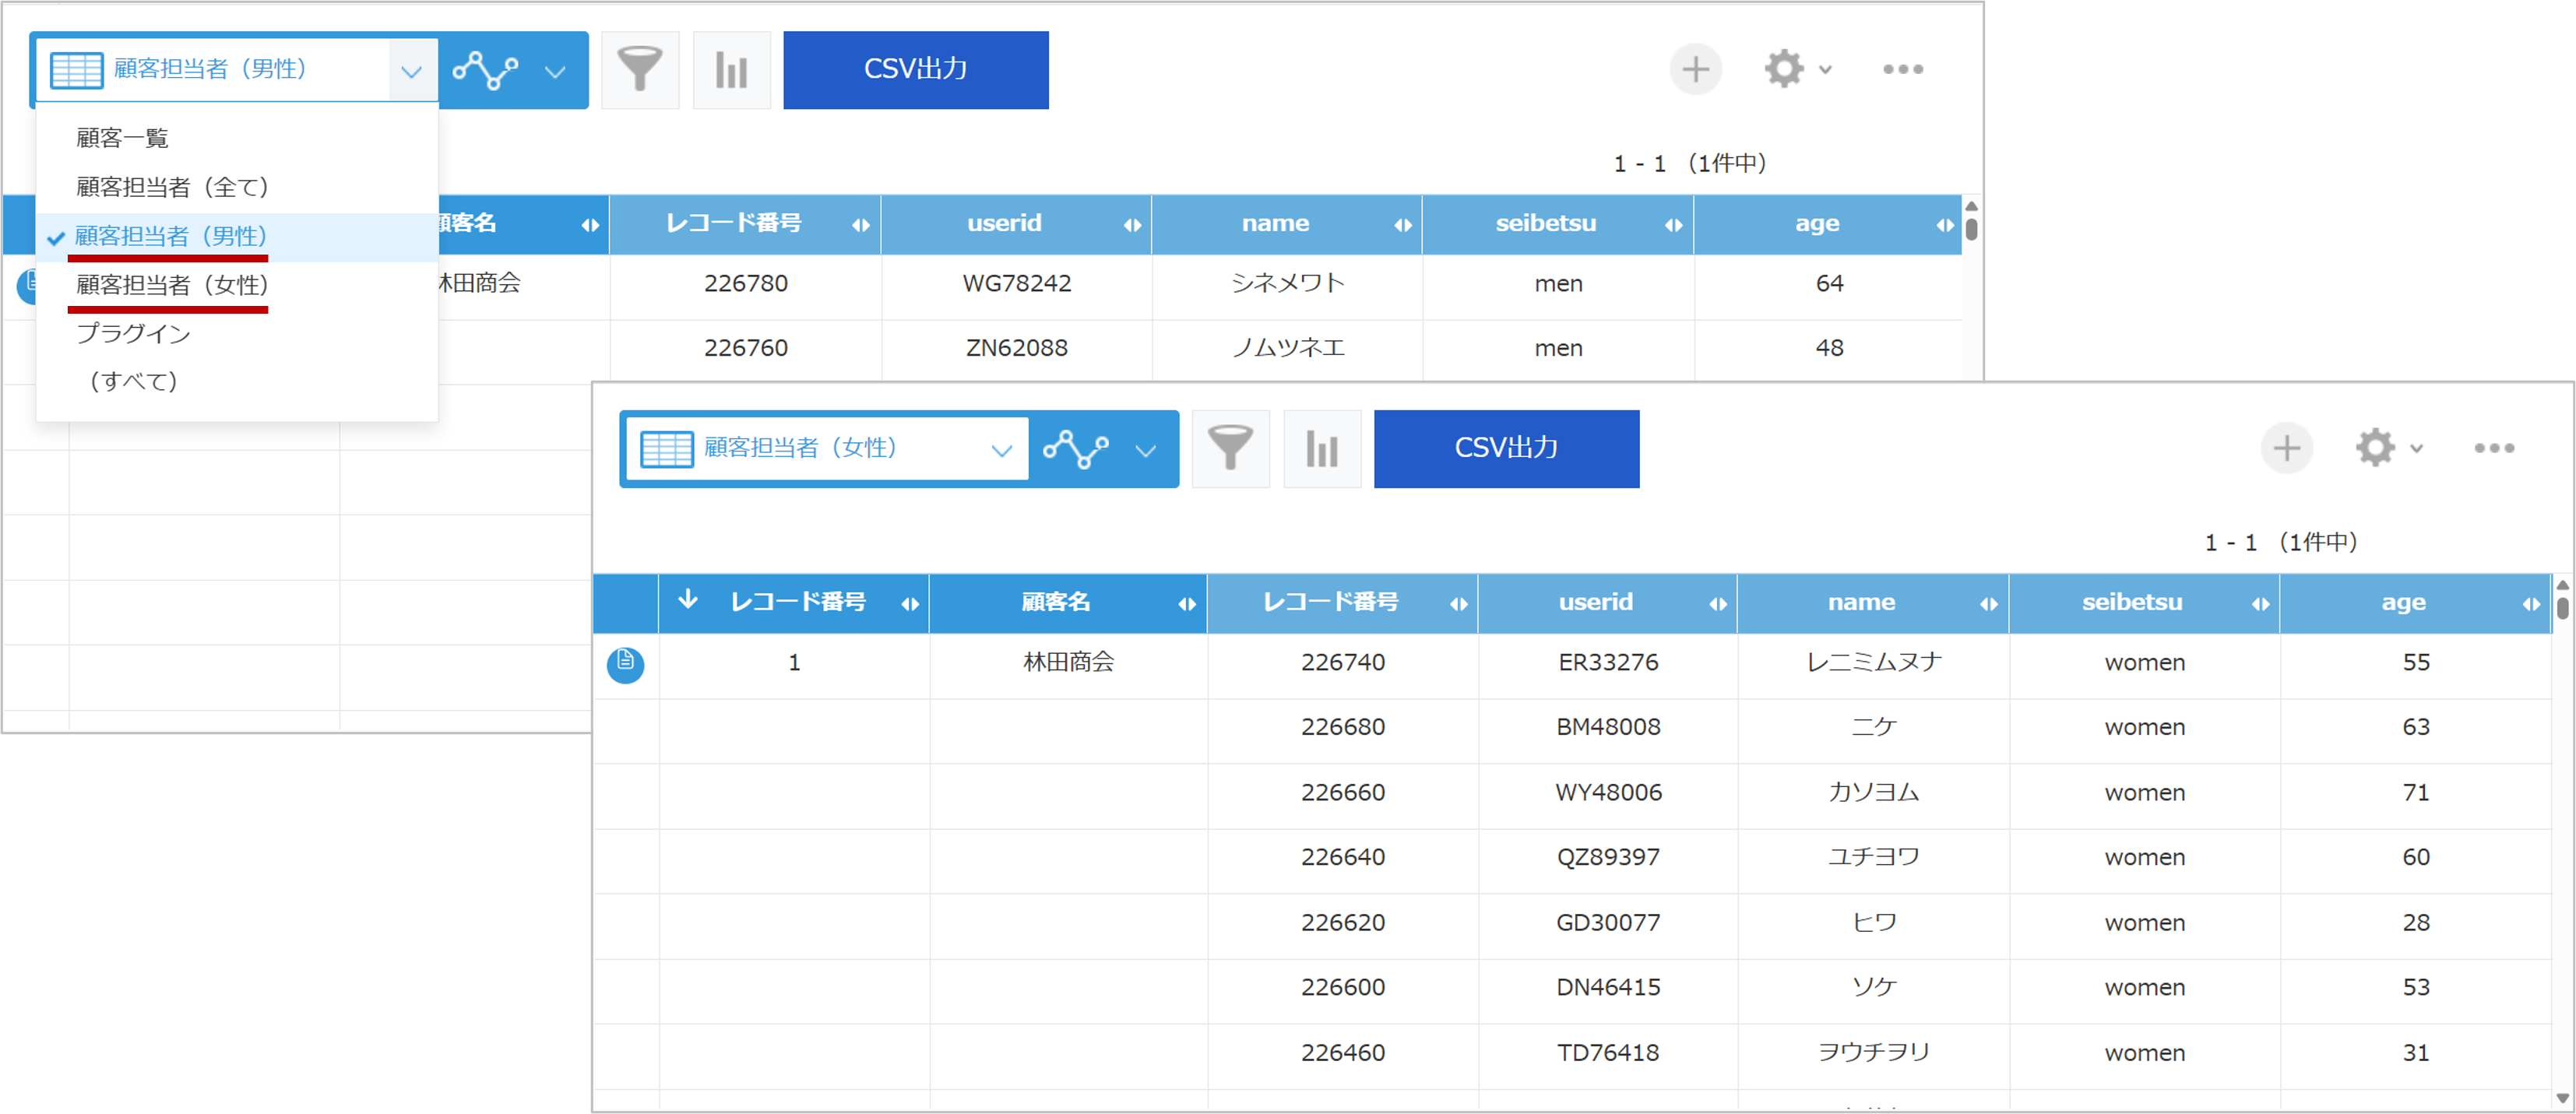Image resolution: width=2576 pixels, height=1114 pixels.
Task: Click scrollbar thumb in male view table
Action: 1971,230
